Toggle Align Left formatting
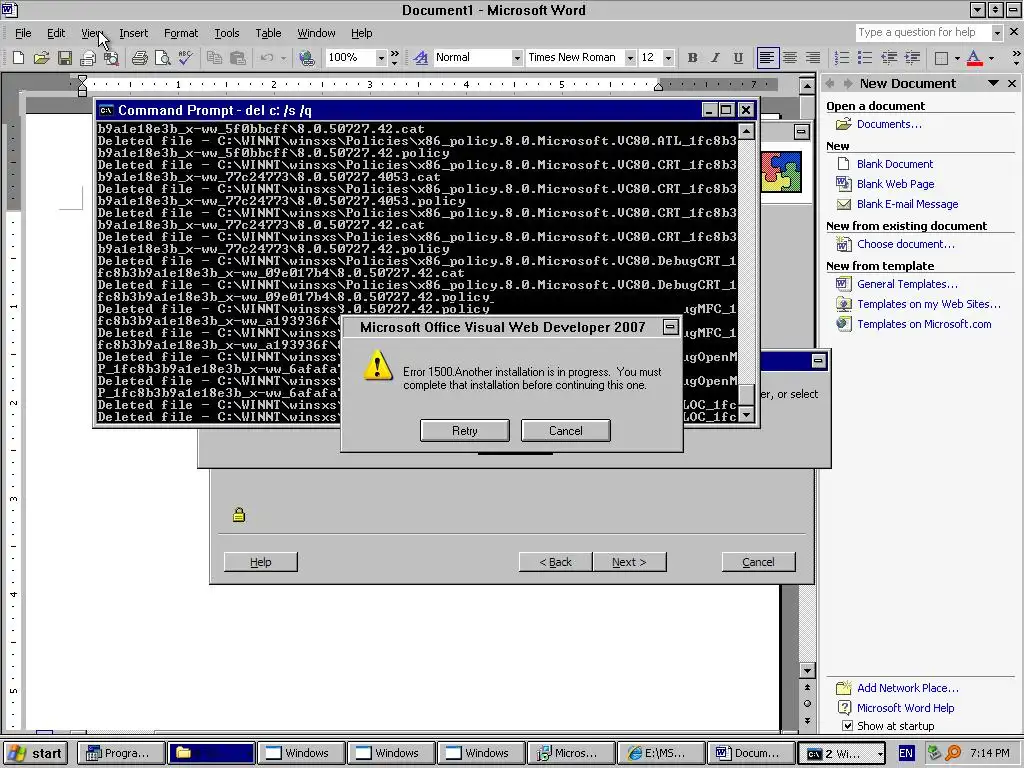Viewport: 1024px width, 768px height. click(767, 58)
